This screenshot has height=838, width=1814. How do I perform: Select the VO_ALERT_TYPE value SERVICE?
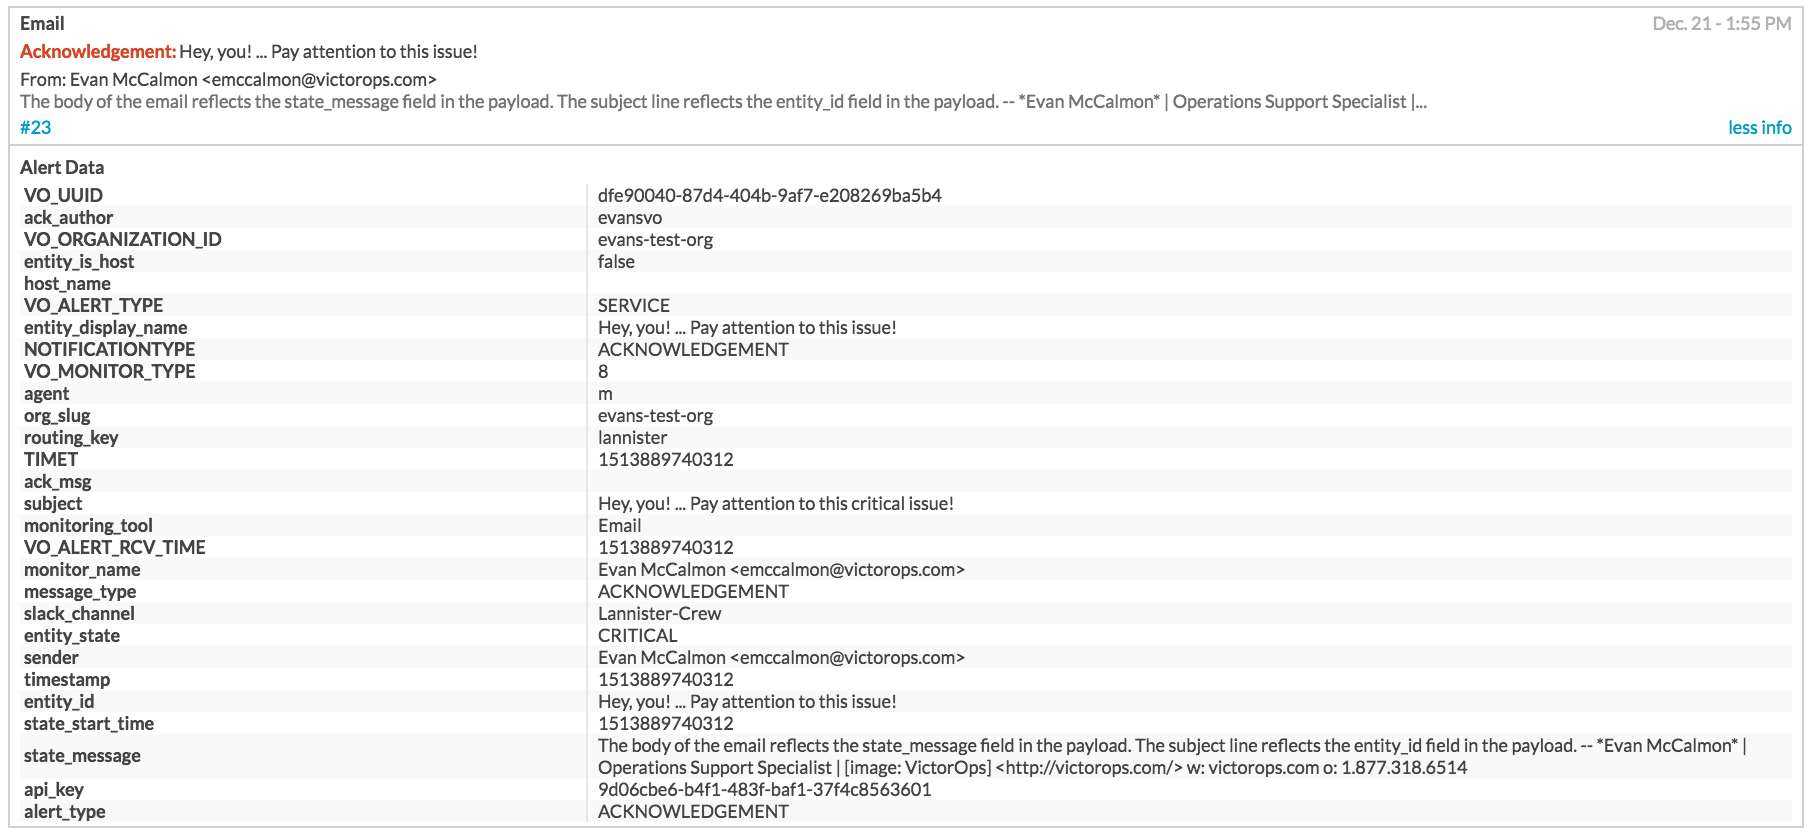[x=634, y=305]
